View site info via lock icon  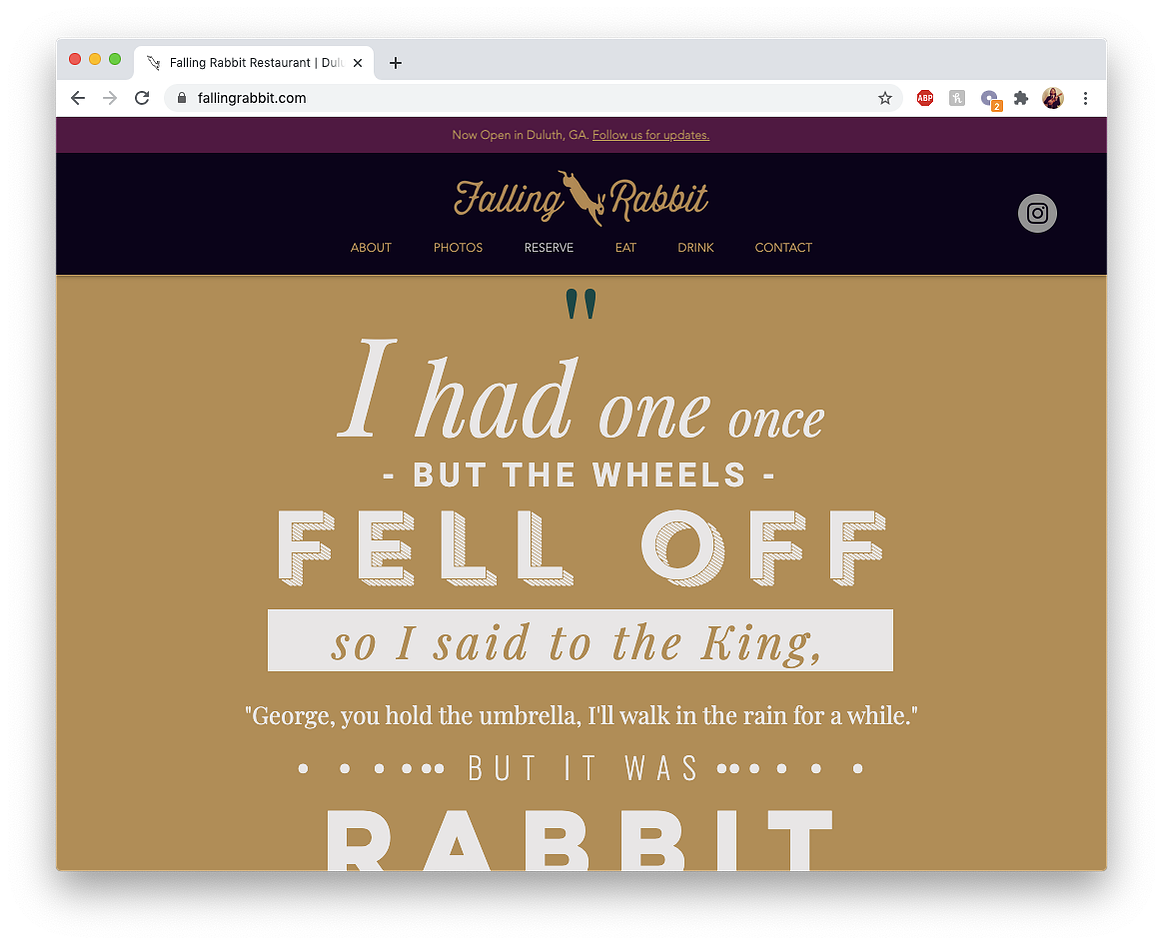coord(182,98)
